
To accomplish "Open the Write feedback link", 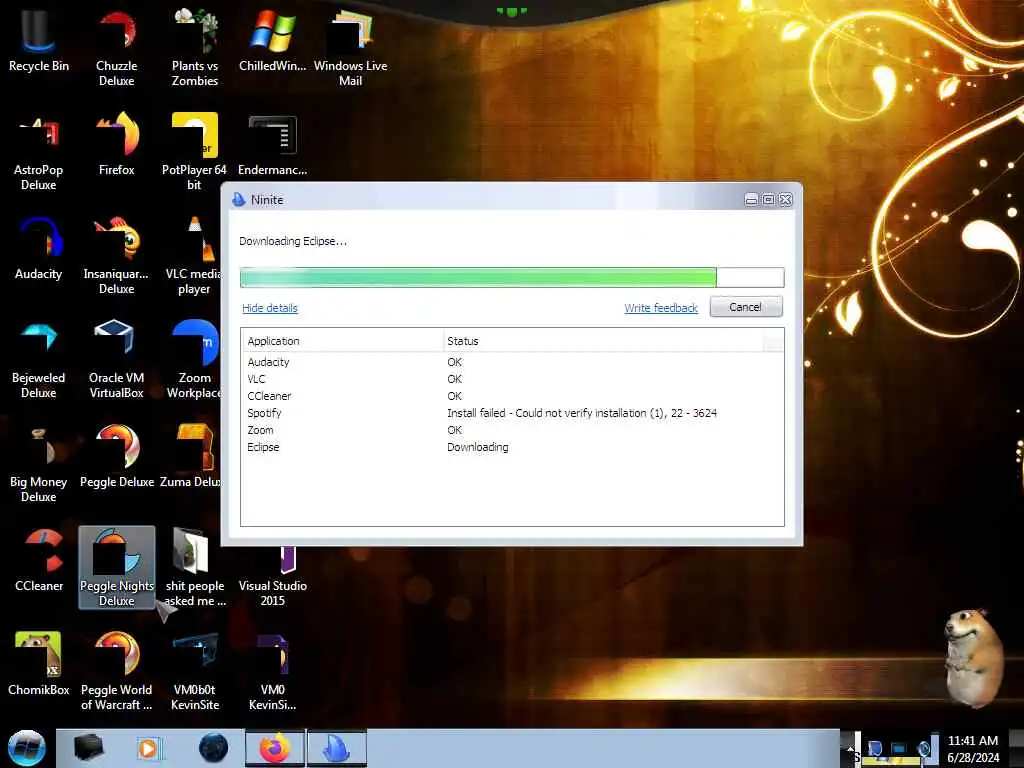I will click(661, 308).
